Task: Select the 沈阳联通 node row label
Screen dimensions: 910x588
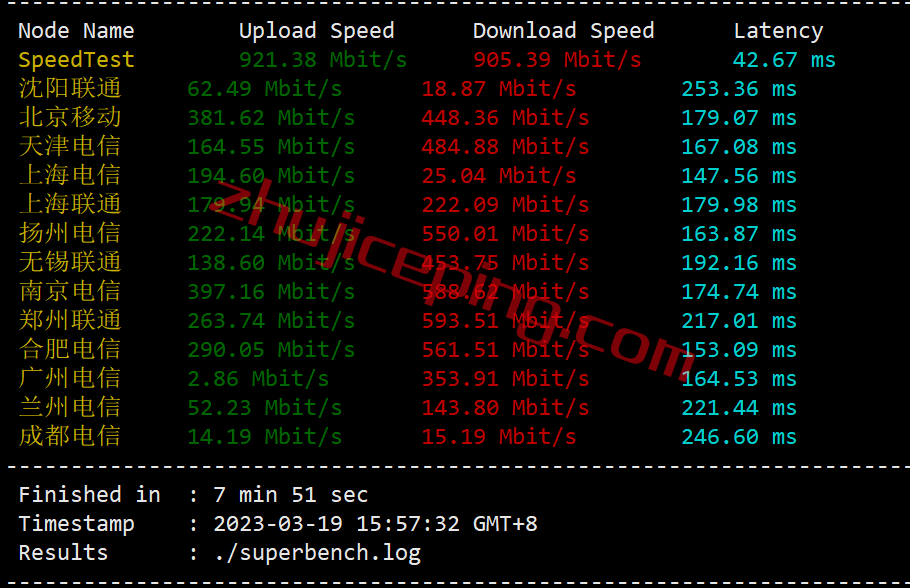Action: coord(70,88)
